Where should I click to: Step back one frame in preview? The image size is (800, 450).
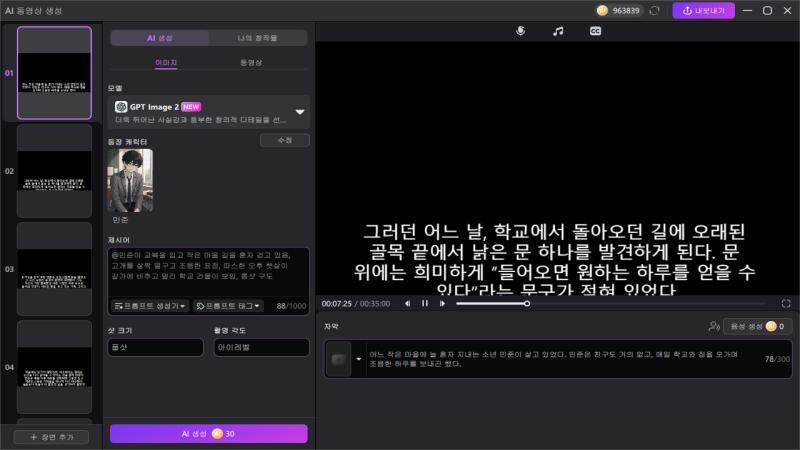tap(408, 304)
